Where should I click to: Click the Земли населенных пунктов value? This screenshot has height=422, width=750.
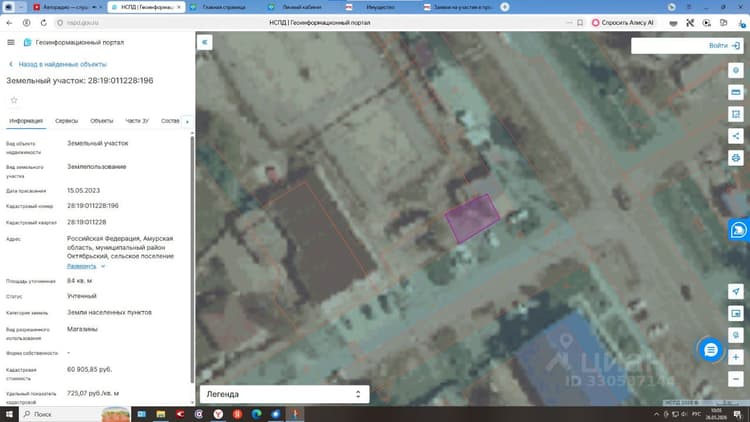109,312
